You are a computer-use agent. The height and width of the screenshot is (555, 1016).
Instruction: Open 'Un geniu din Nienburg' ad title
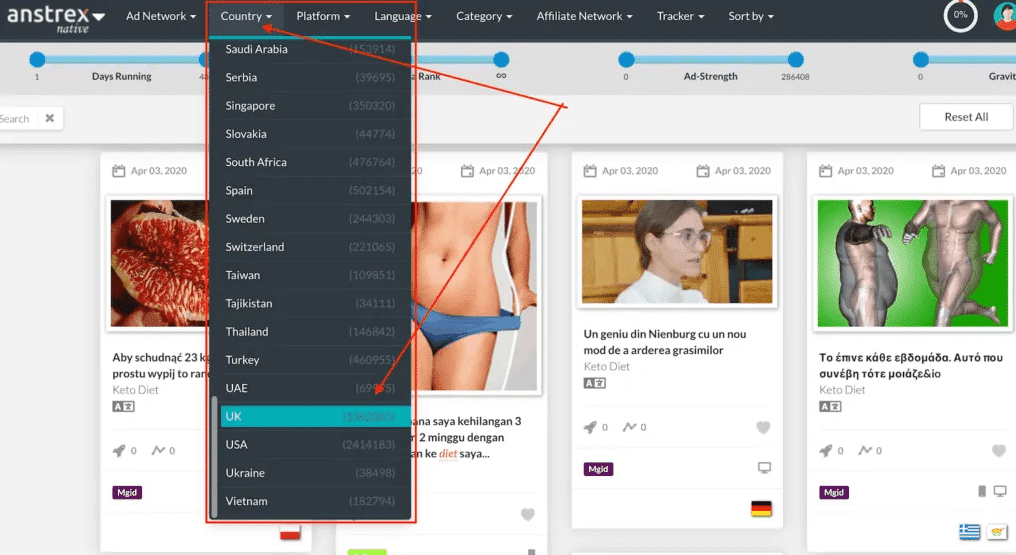665,342
